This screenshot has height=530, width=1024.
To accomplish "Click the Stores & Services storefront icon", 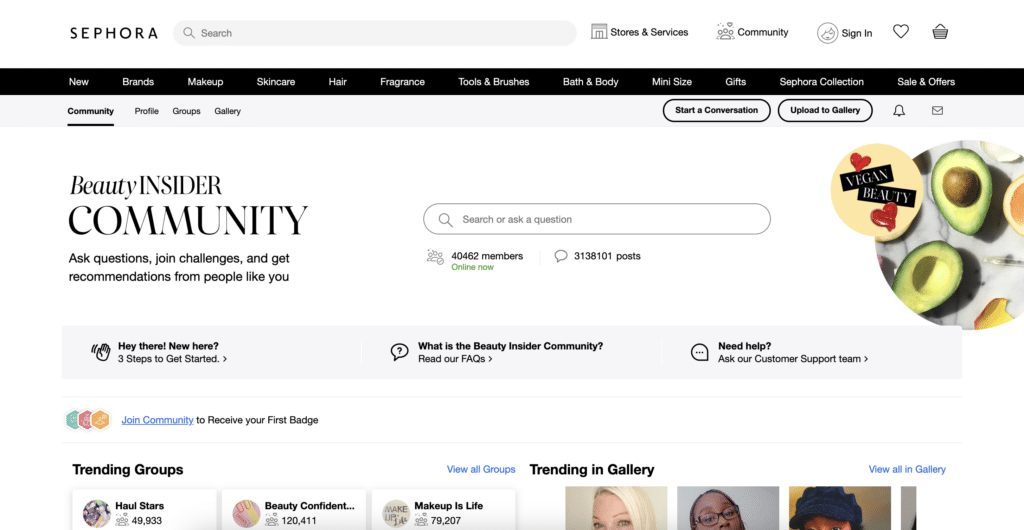I will click(599, 31).
